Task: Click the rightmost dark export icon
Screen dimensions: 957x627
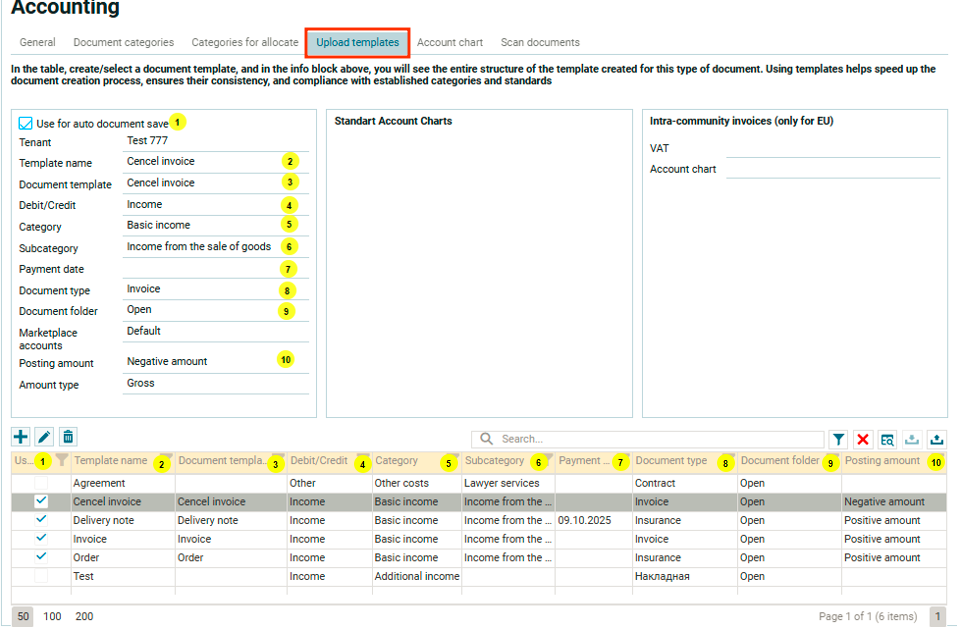Action: [936, 439]
